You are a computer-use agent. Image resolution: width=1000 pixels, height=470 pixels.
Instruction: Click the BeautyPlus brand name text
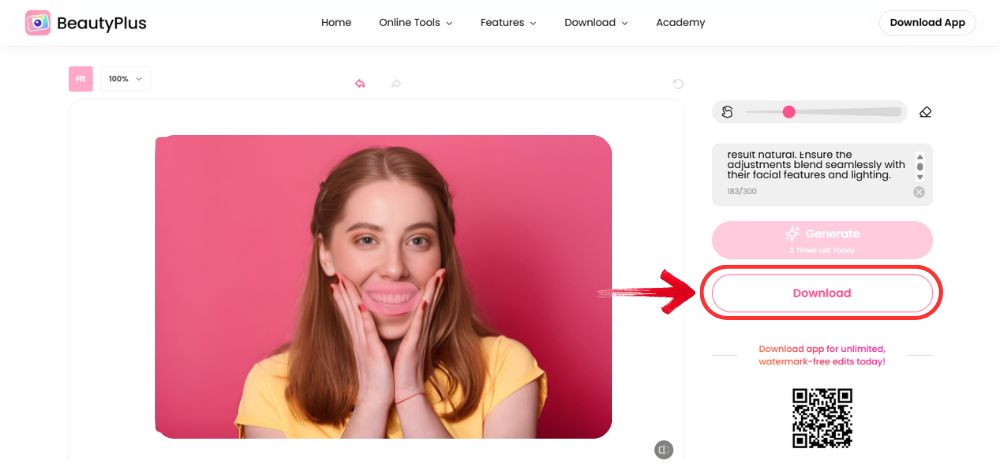coord(101,24)
